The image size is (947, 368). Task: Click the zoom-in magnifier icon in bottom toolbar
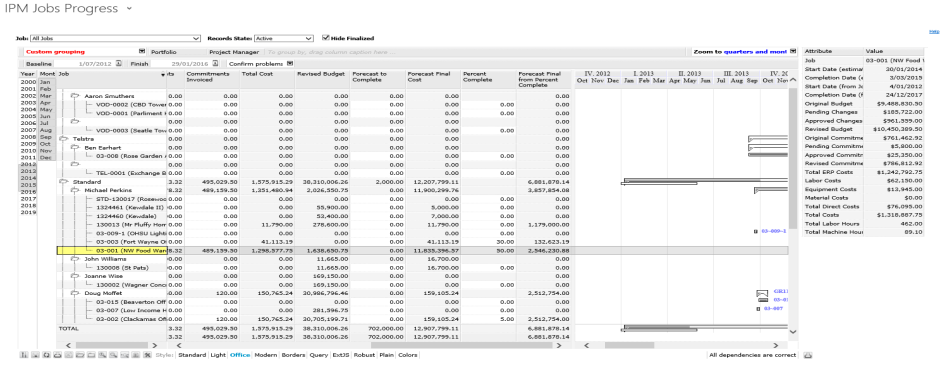(102, 355)
